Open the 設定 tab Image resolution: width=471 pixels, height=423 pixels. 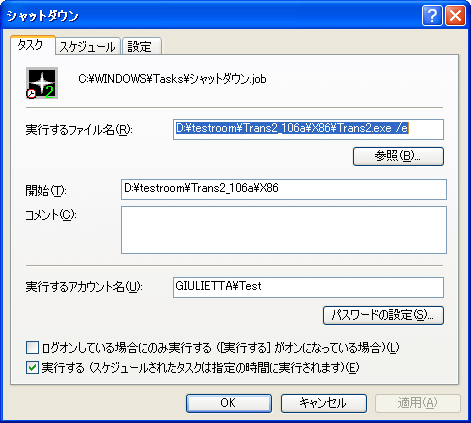(x=142, y=46)
